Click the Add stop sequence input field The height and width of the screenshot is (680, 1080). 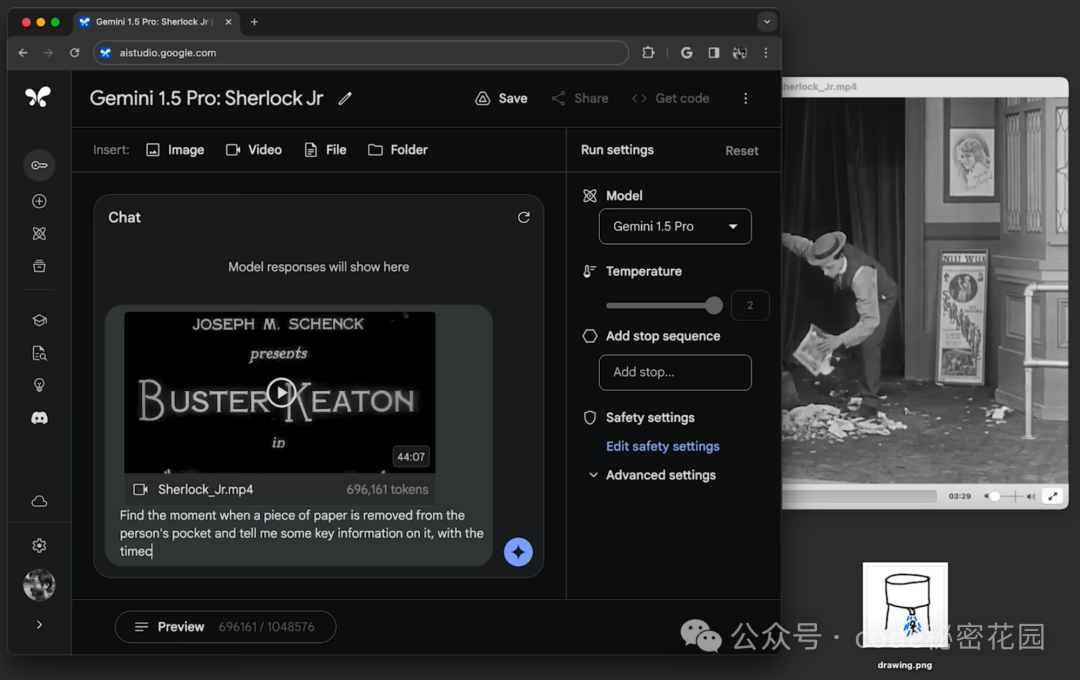[675, 372]
